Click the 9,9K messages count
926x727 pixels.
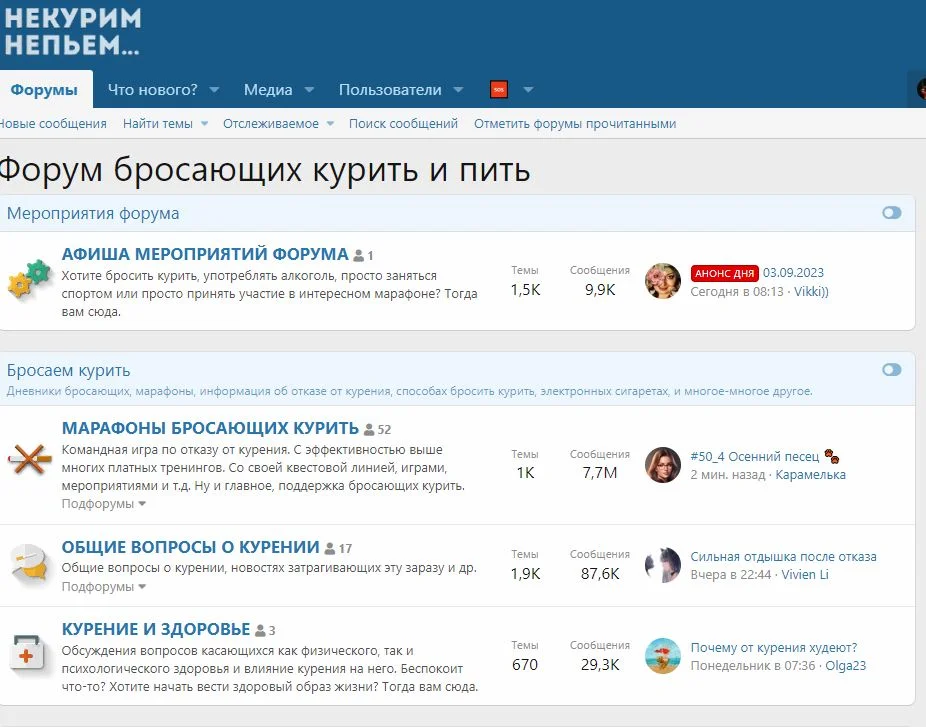click(600, 289)
